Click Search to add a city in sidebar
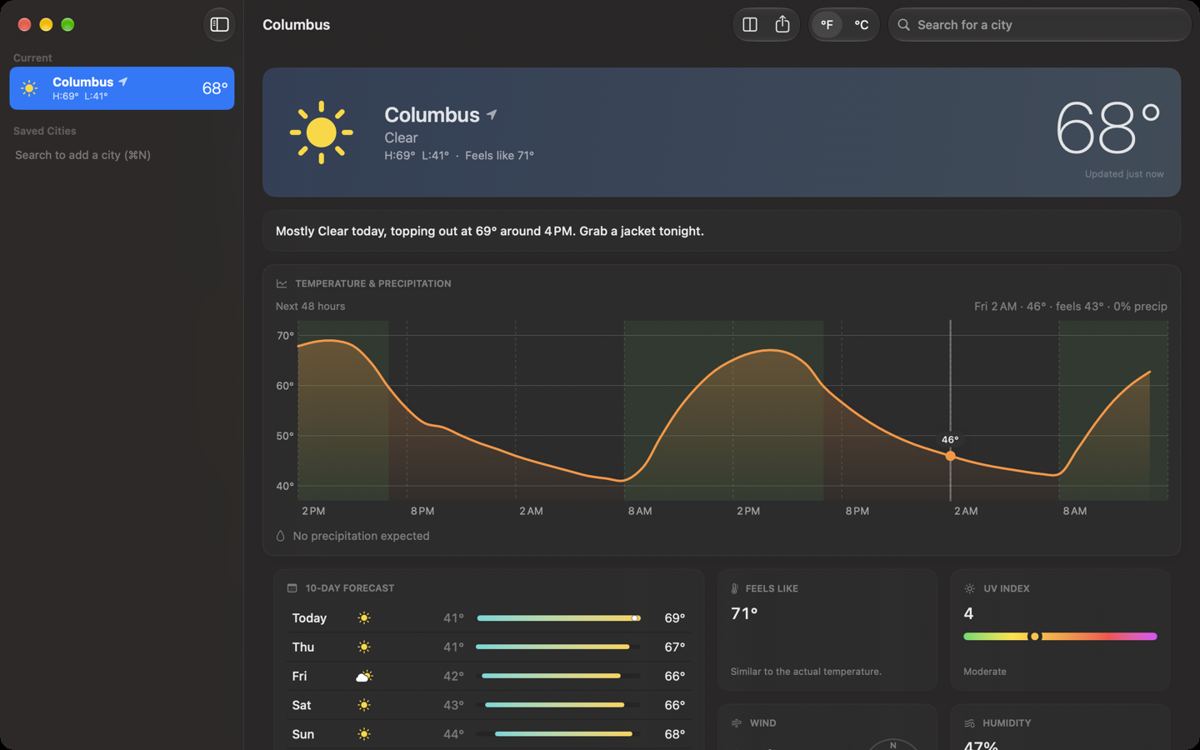This screenshot has height=750, width=1200. point(83,155)
